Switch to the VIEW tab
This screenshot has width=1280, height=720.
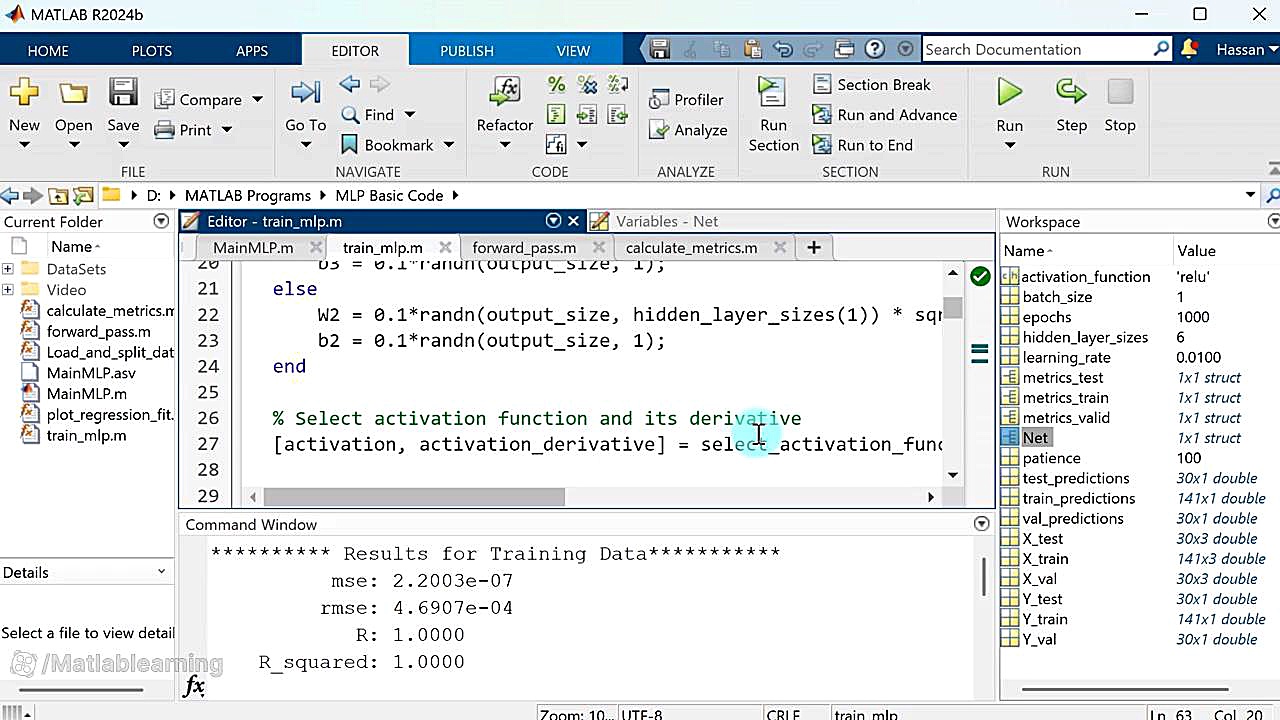pyautogui.click(x=573, y=51)
